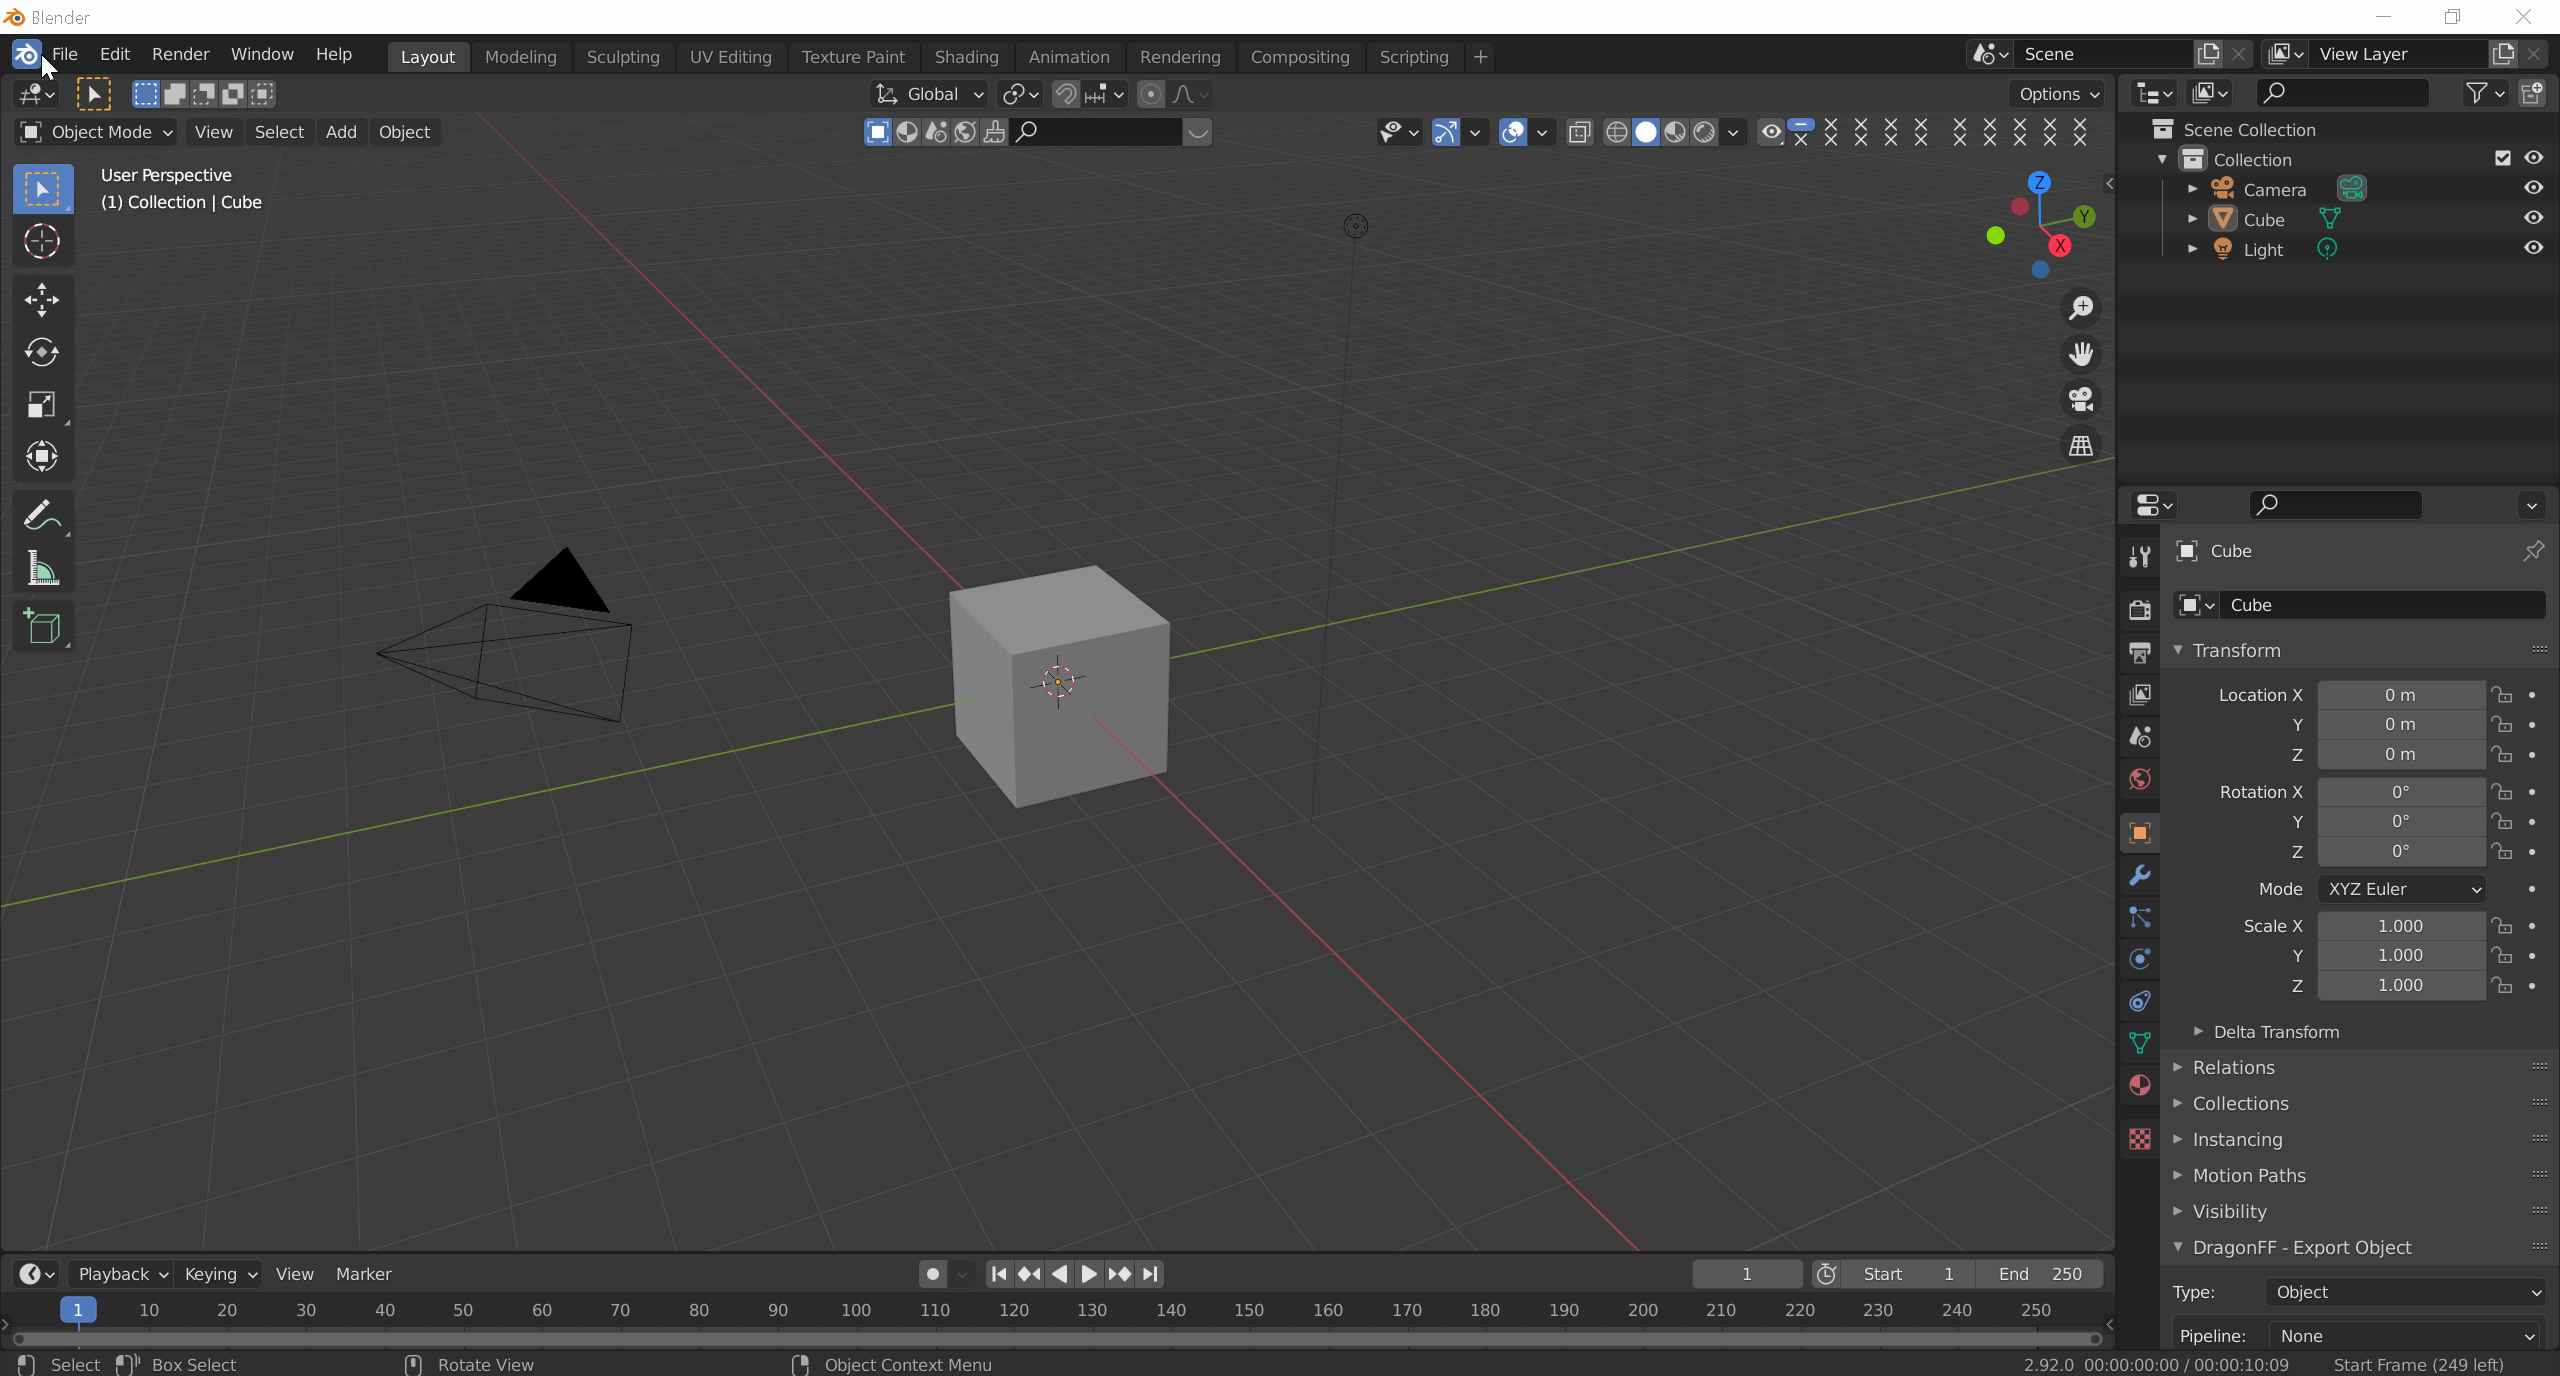Open the Modifier properties wrench tab

pos(2140,876)
